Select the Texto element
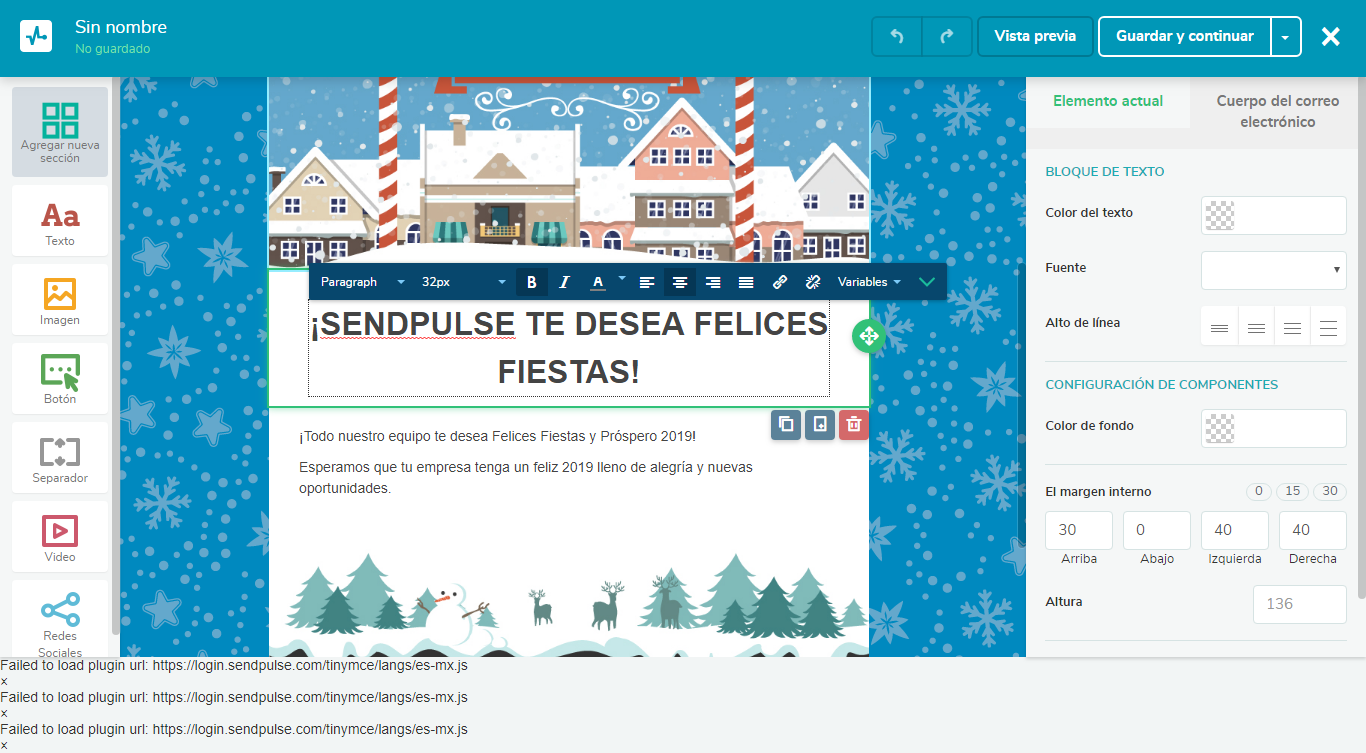Screen dimensions: 1366x753 tap(60, 220)
